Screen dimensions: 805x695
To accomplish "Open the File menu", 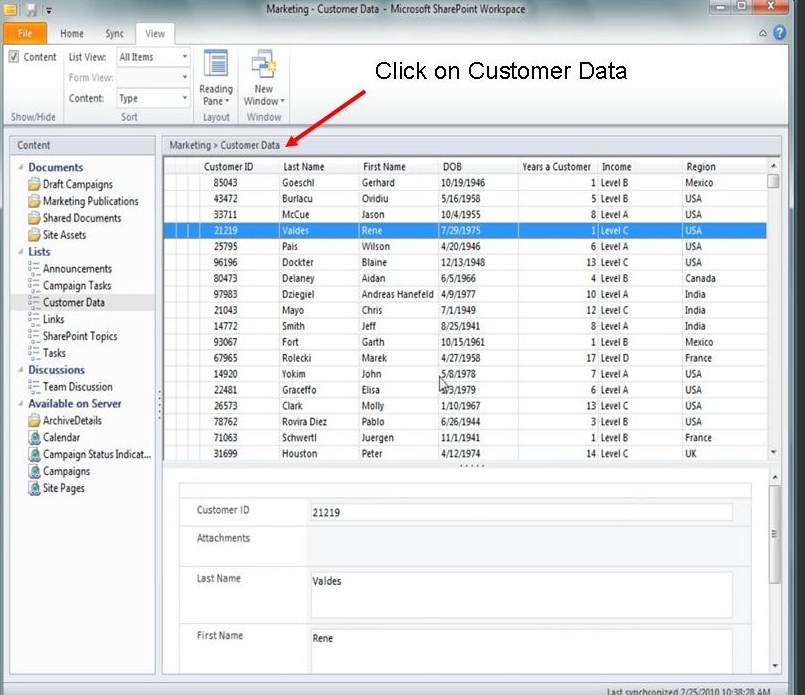I will (24, 33).
